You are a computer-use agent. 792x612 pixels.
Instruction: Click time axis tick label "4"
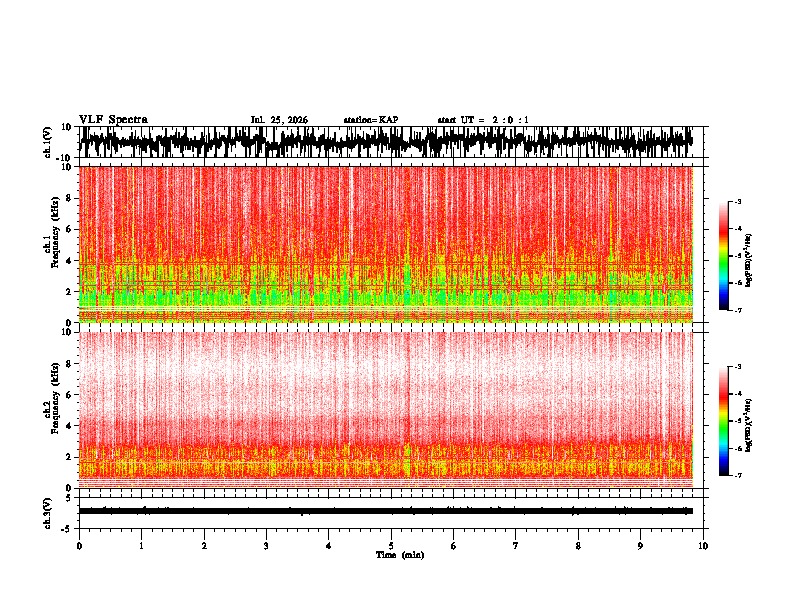pyautogui.click(x=329, y=546)
